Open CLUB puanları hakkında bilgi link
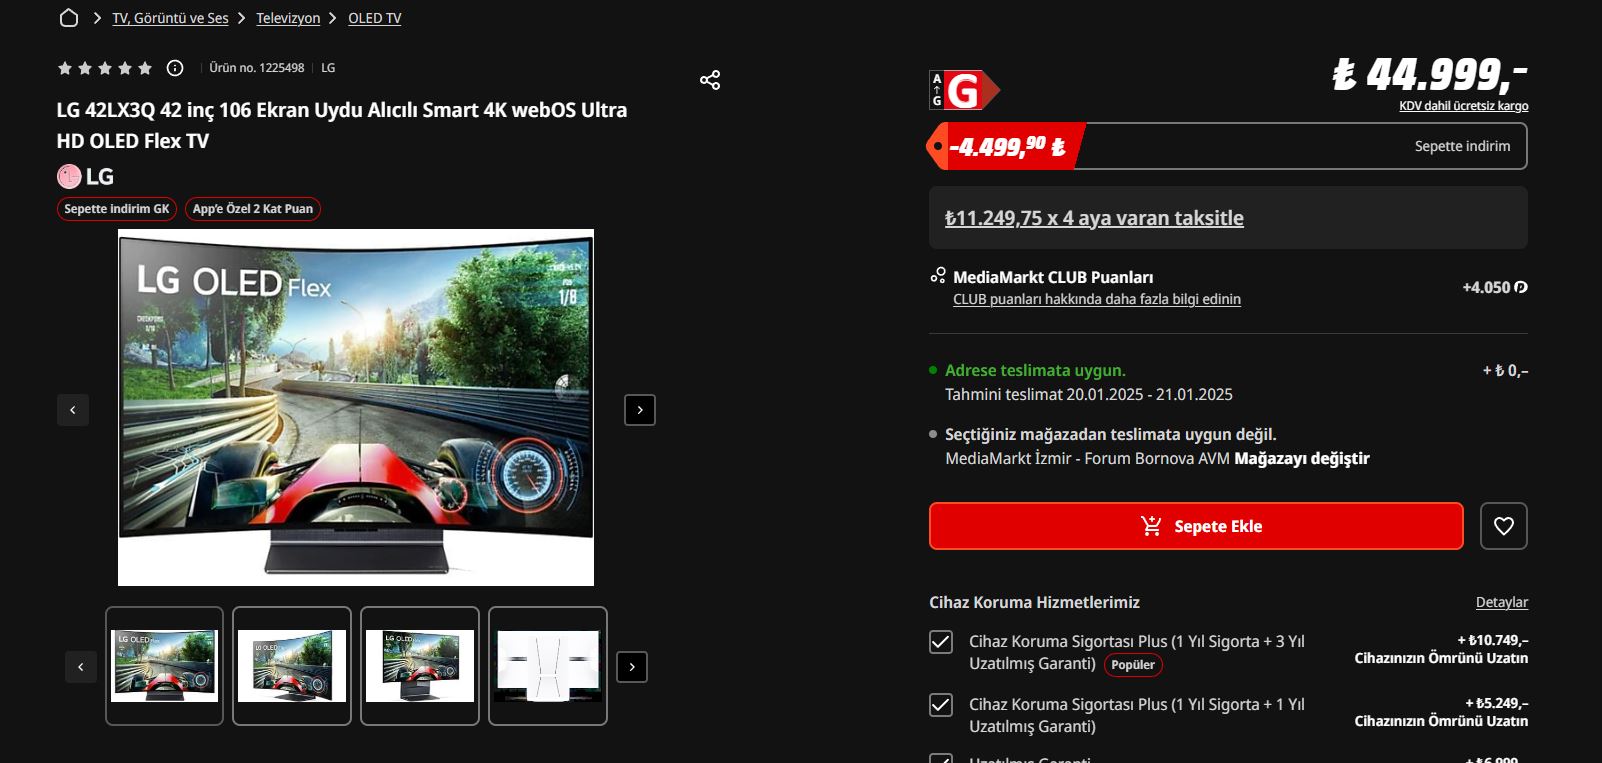This screenshot has width=1602, height=763. coord(1097,299)
